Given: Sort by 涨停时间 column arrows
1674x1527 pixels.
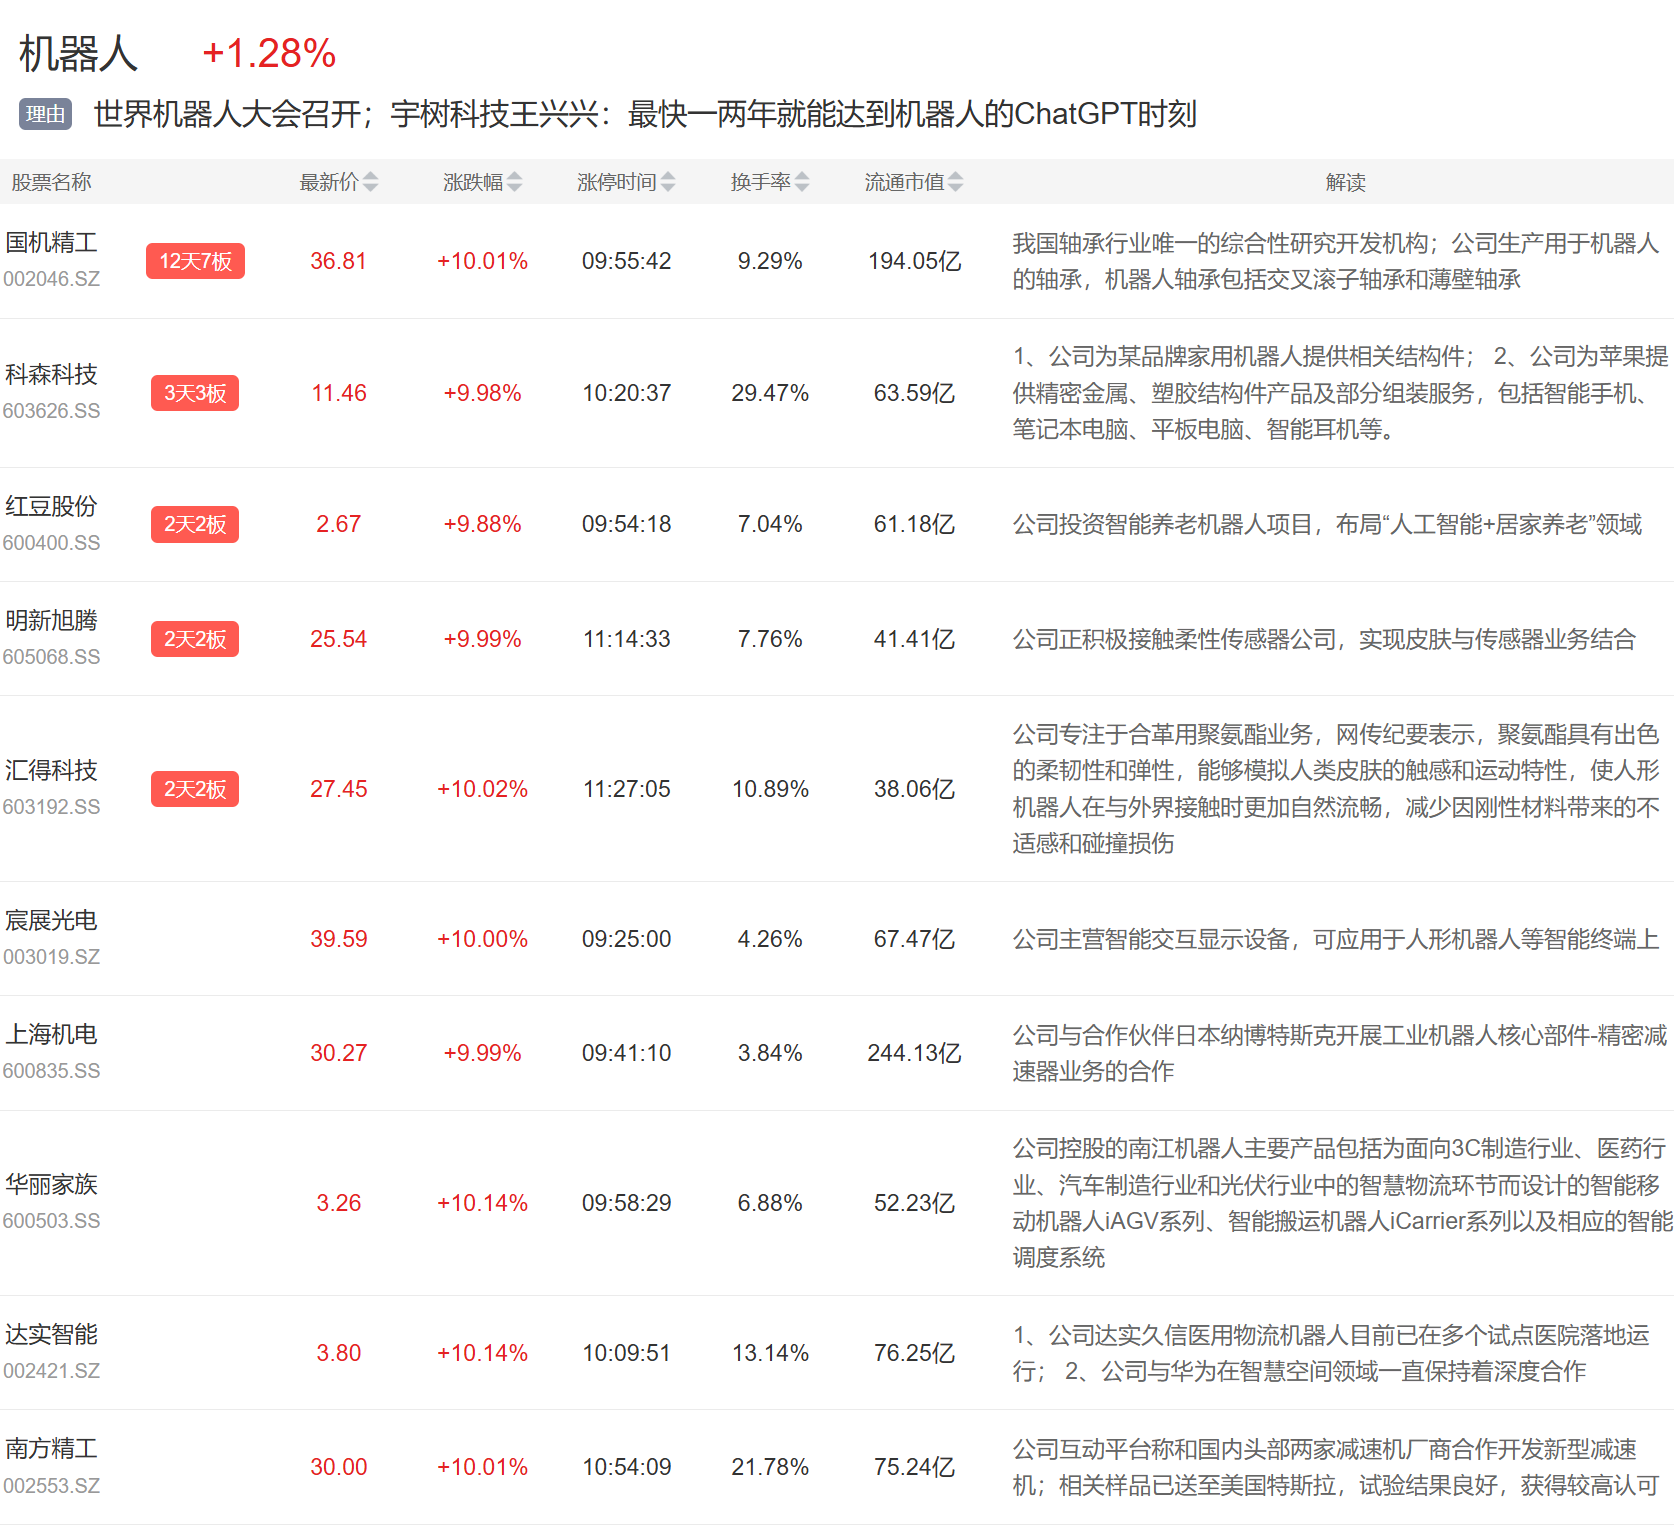Looking at the screenshot, I should pyautogui.click(x=668, y=182).
